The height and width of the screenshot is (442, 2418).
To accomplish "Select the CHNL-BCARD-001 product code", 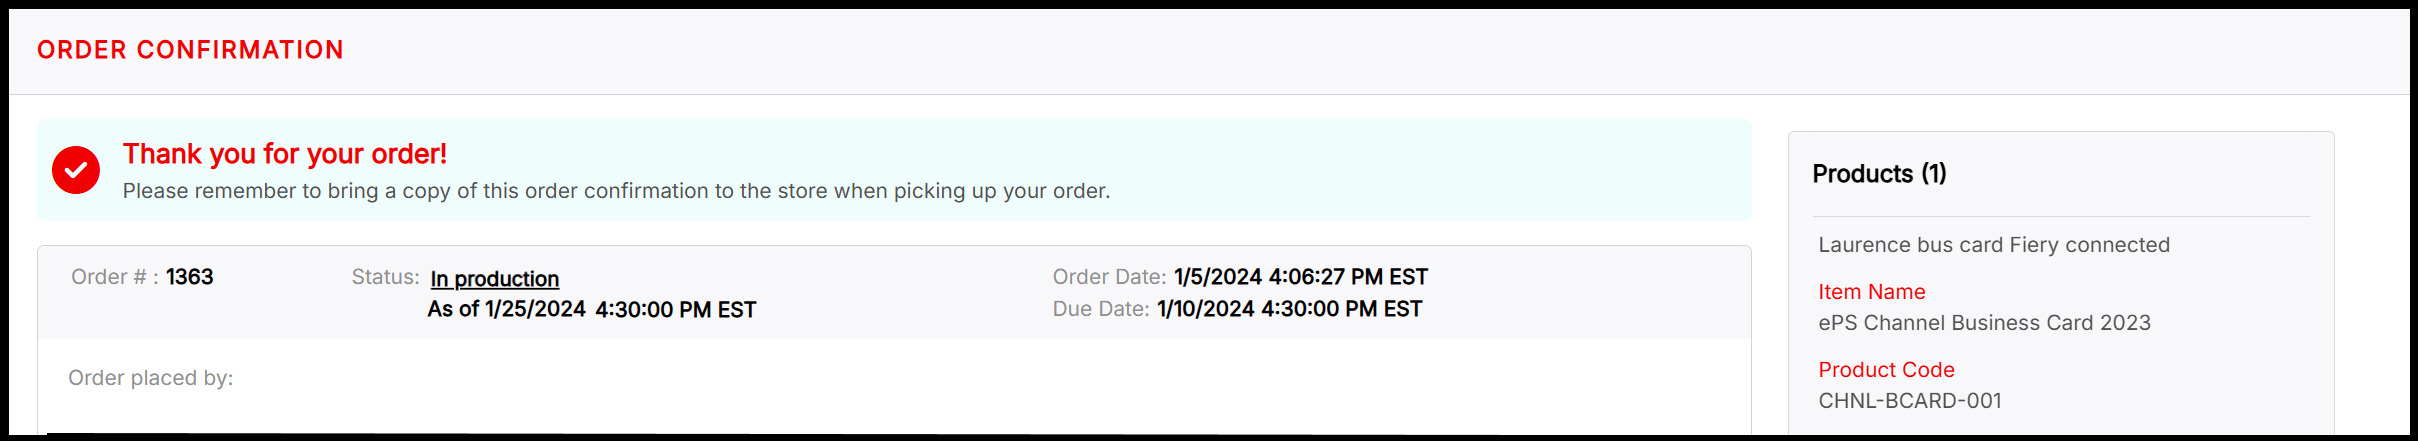I will pos(1909,401).
